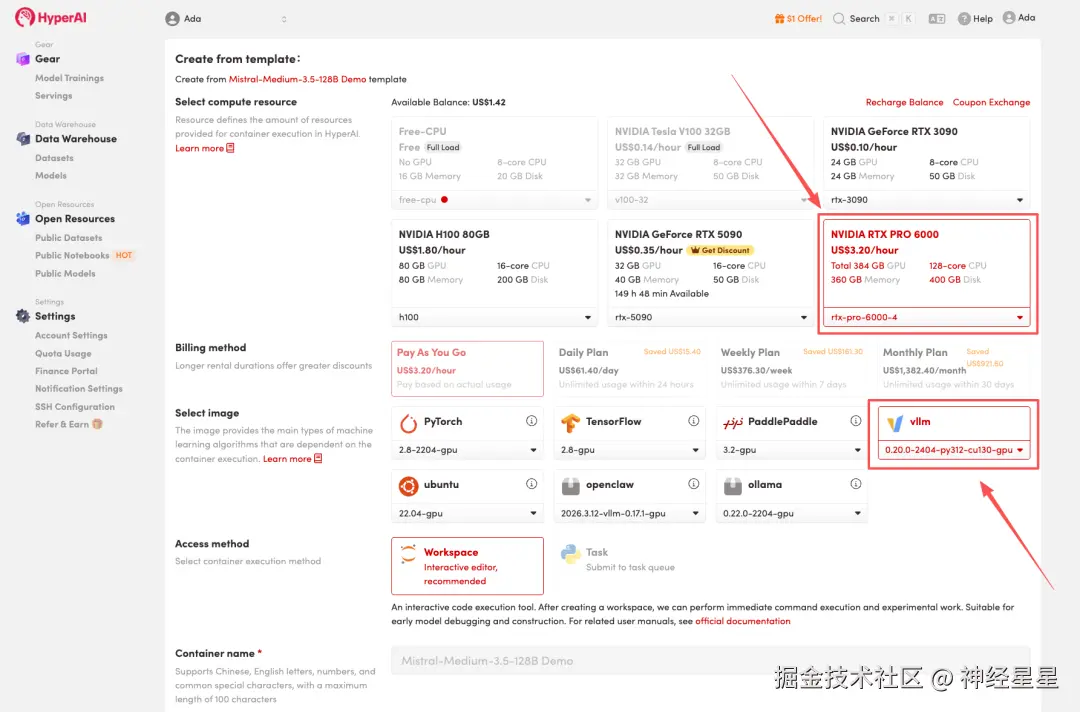1080x712 pixels.
Task: Open the Open Resources section icon
Action: pyautogui.click(x=23, y=219)
